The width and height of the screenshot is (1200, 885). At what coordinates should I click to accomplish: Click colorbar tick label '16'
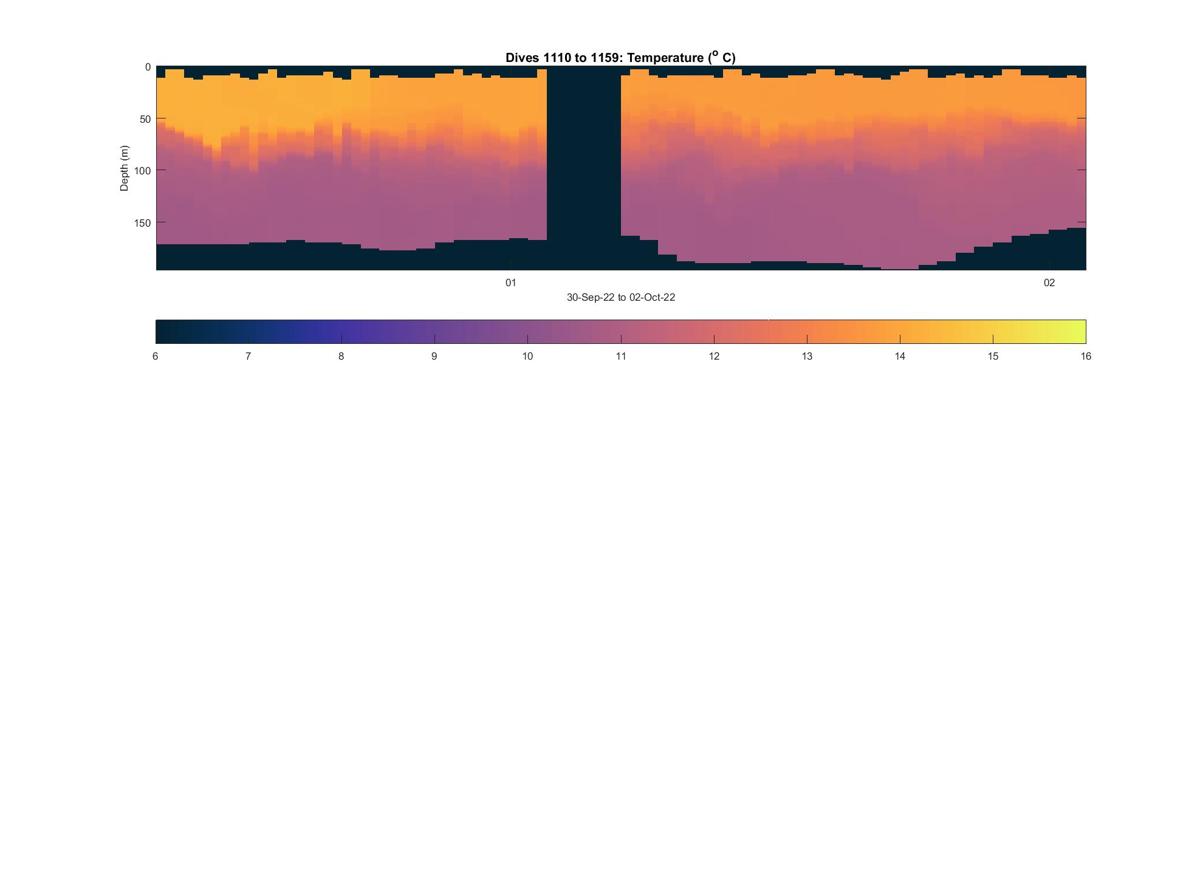(x=1086, y=356)
